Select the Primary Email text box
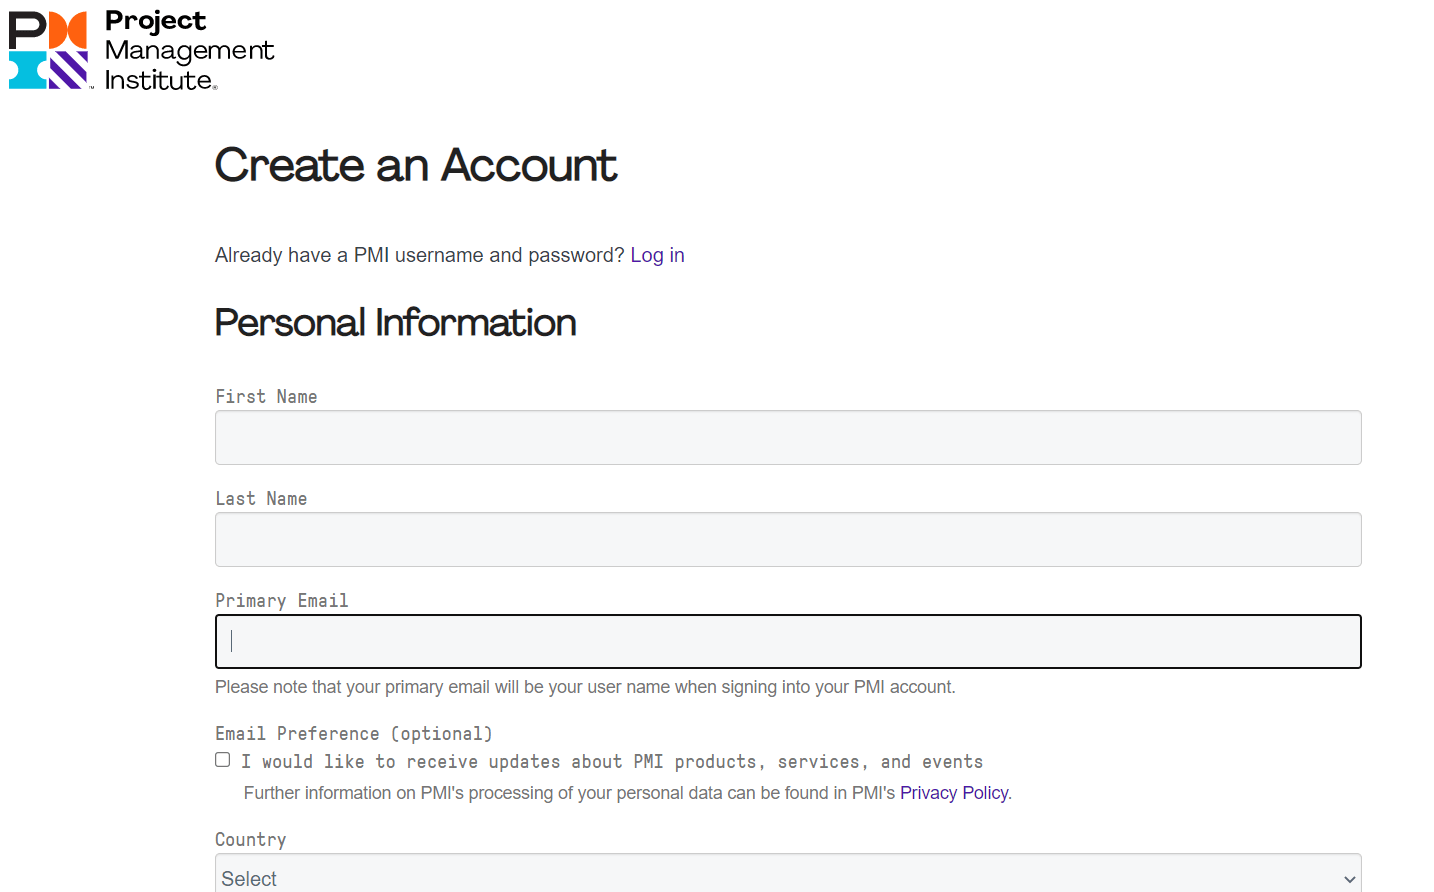Image resolution: width=1434 pixels, height=892 pixels. [x=788, y=641]
